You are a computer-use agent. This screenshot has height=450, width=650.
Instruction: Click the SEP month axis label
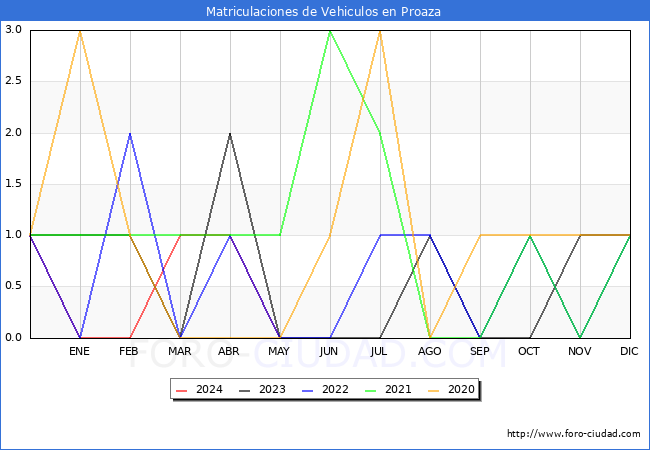[480, 351]
